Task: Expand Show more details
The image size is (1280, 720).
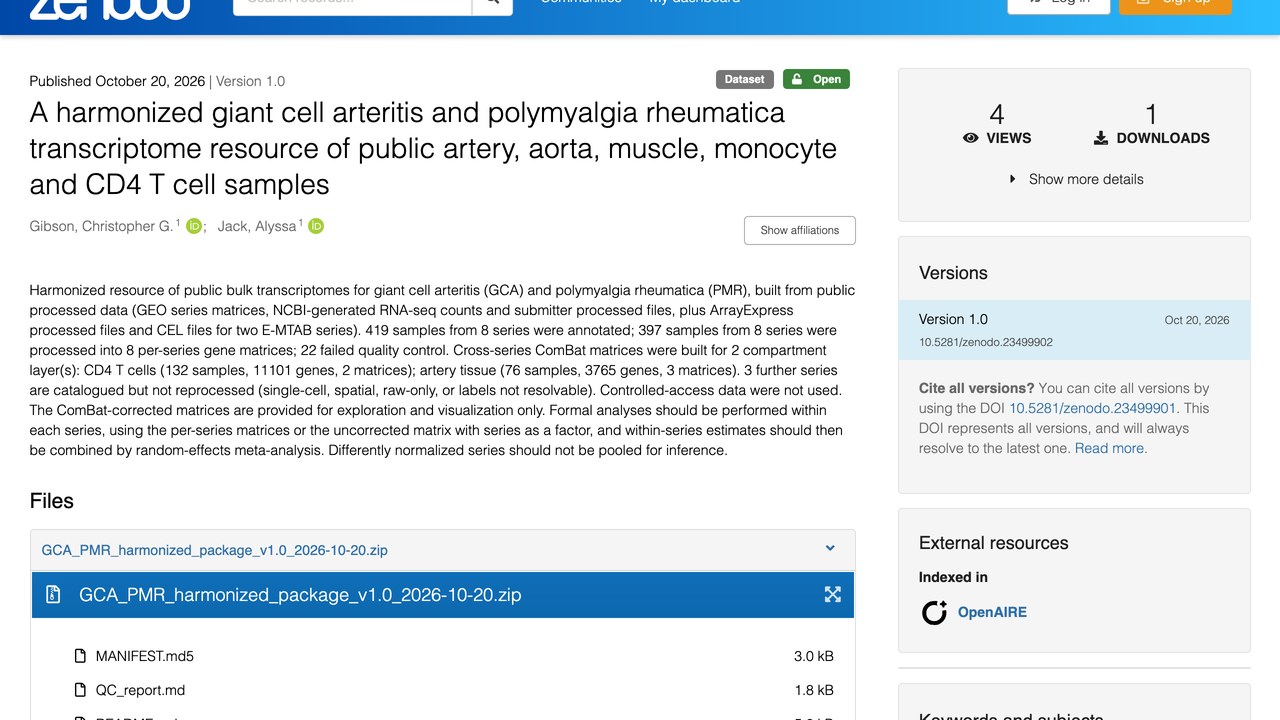Action: tap(1075, 179)
